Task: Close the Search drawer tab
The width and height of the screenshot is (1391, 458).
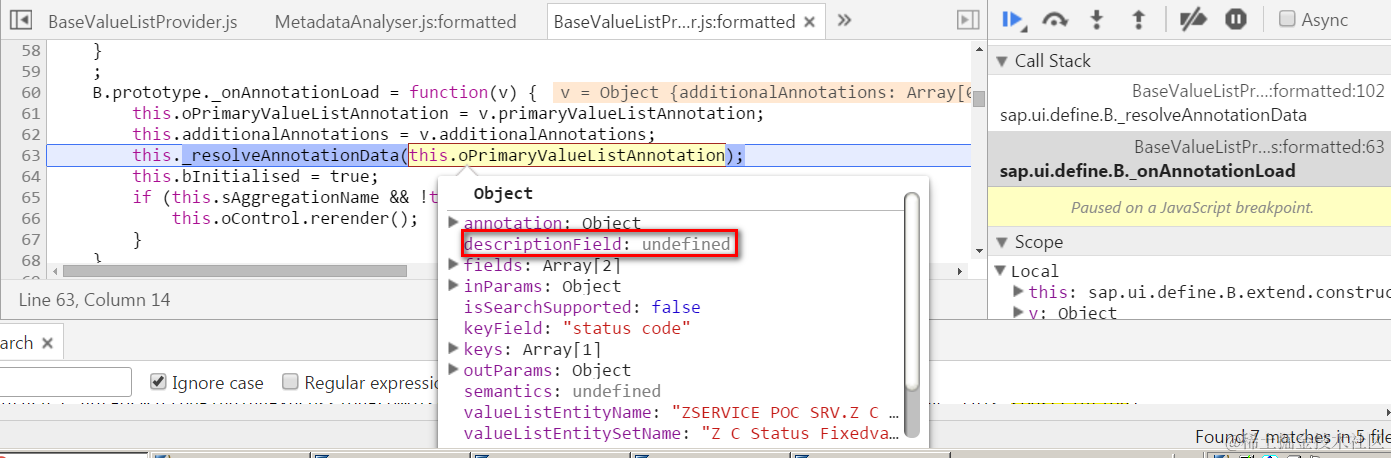Action: click(47, 343)
